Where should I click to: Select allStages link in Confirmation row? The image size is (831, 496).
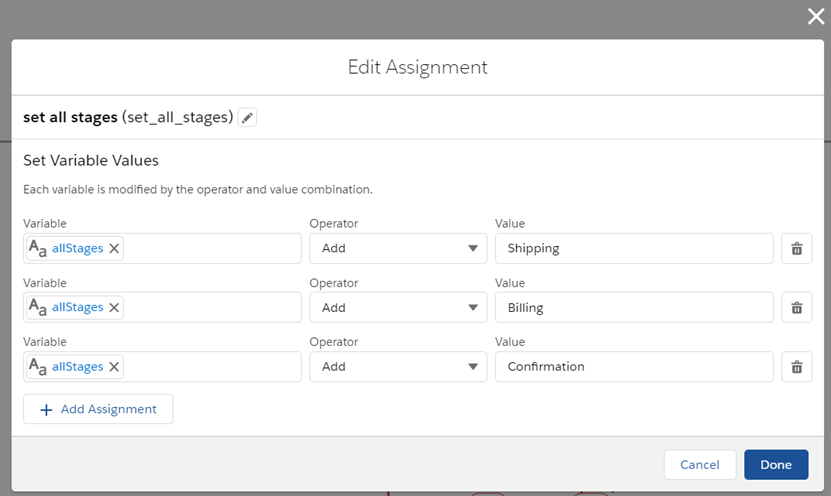77,367
